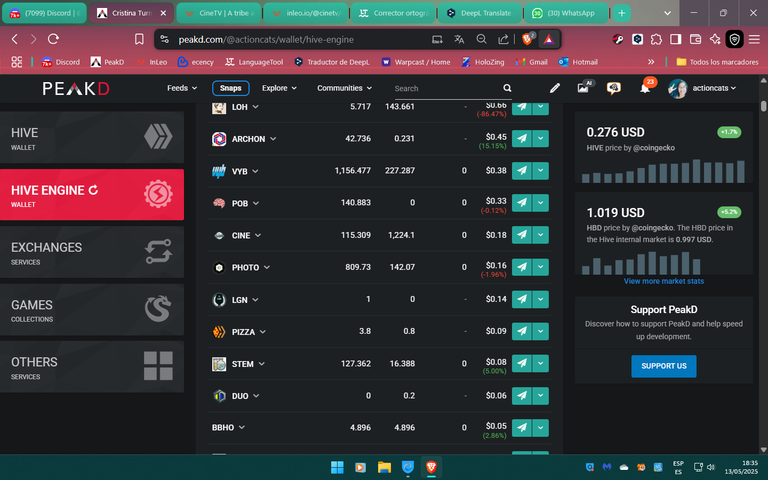Screen dimensions: 768x480
Task: Open actioncats account dropdown
Action: 714,88
